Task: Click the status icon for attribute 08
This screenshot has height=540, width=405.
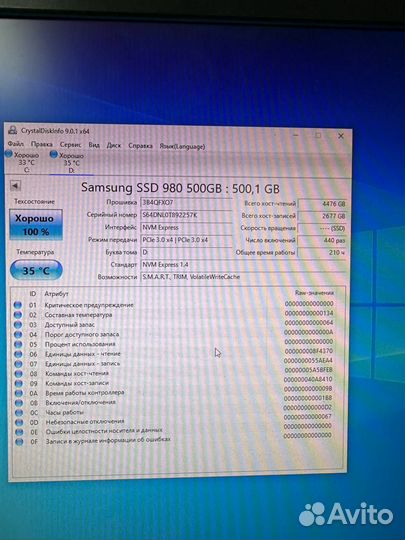Action: tap(19, 373)
